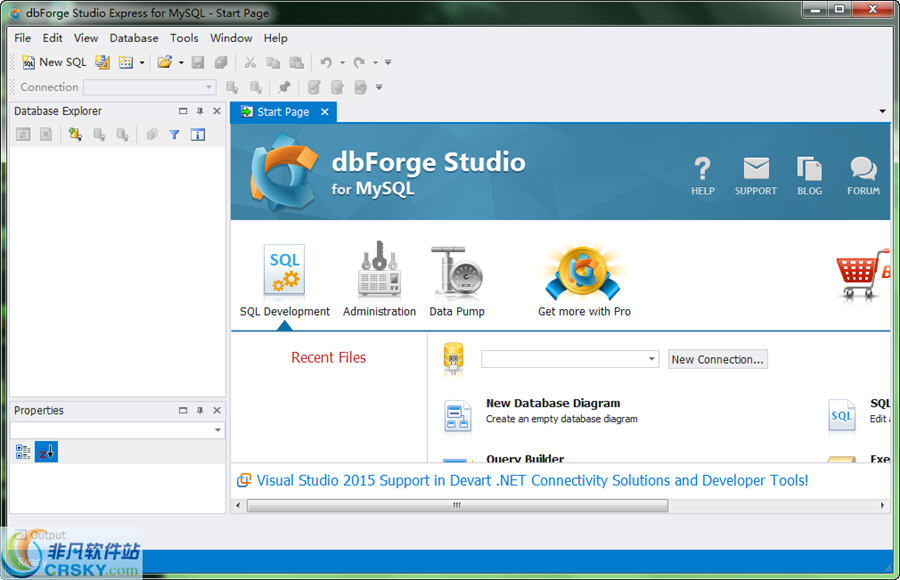Viewport: 900px width, 580px height.
Task: Open the Help menu
Action: pyautogui.click(x=276, y=38)
